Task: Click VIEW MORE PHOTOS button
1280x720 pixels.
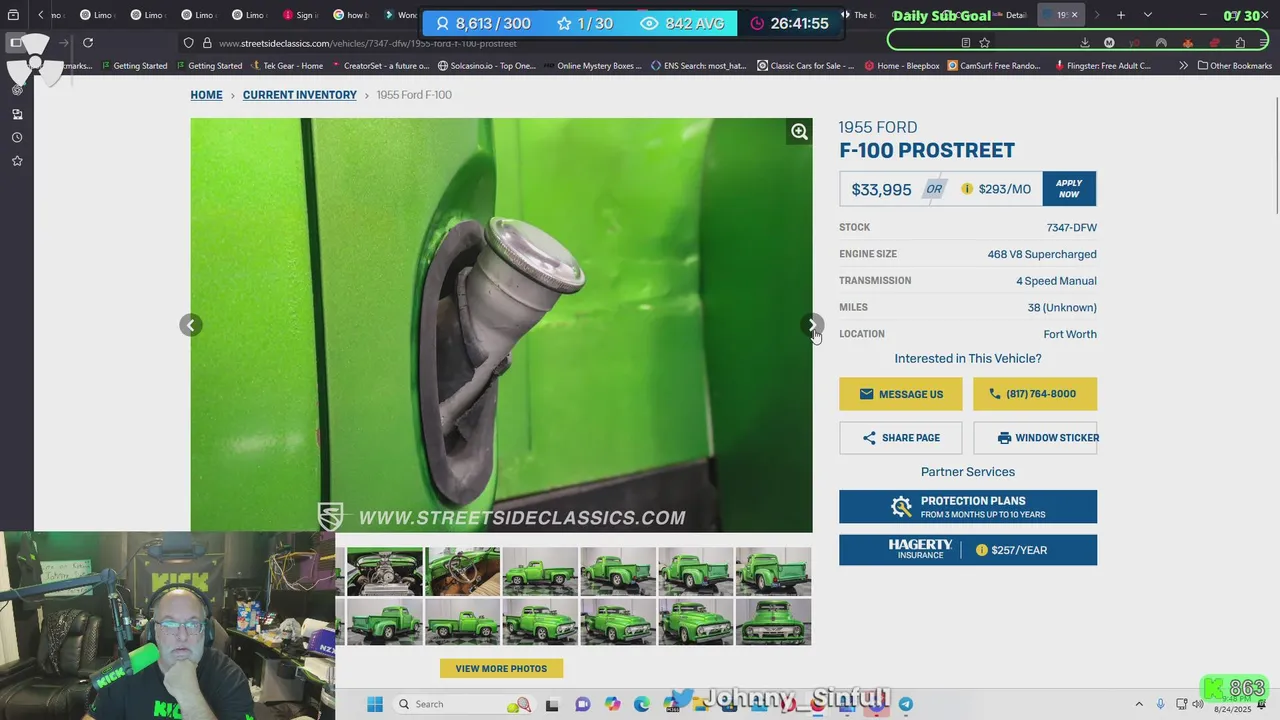Action: point(501,668)
